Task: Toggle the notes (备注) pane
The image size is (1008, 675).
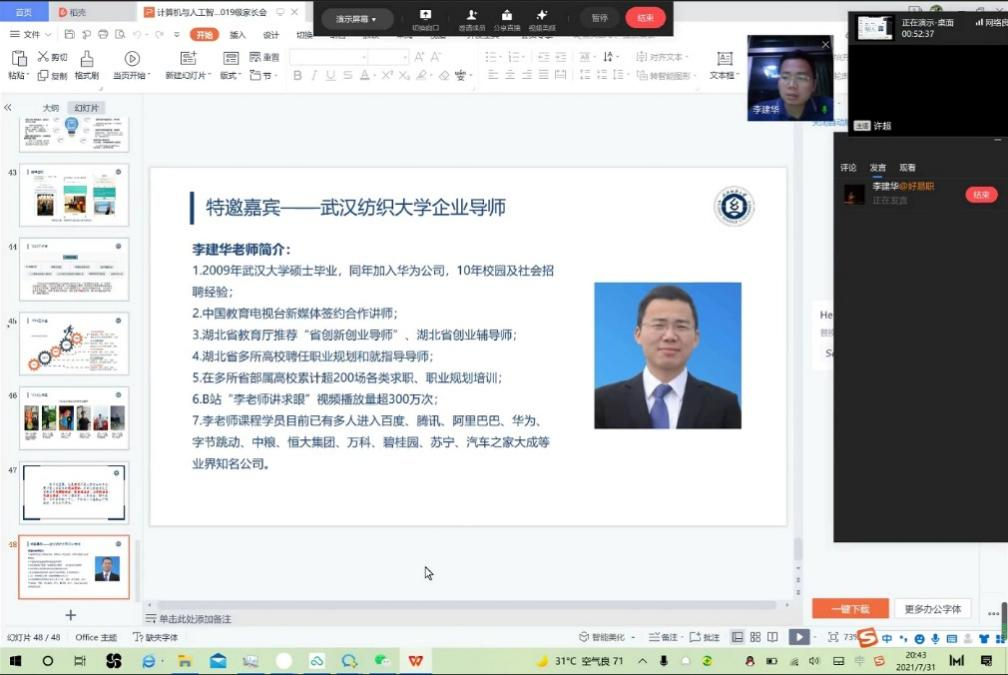Action: pyautogui.click(x=663, y=637)
